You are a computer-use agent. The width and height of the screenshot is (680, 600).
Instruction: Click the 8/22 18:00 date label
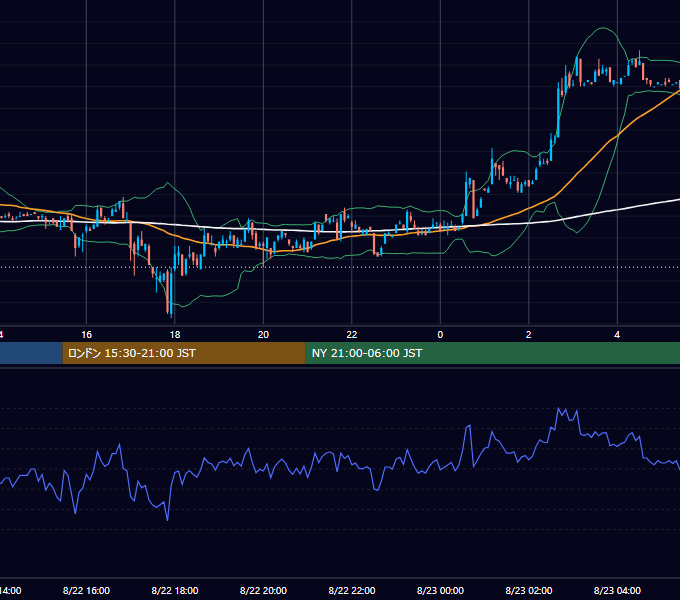tap(175, 590)
